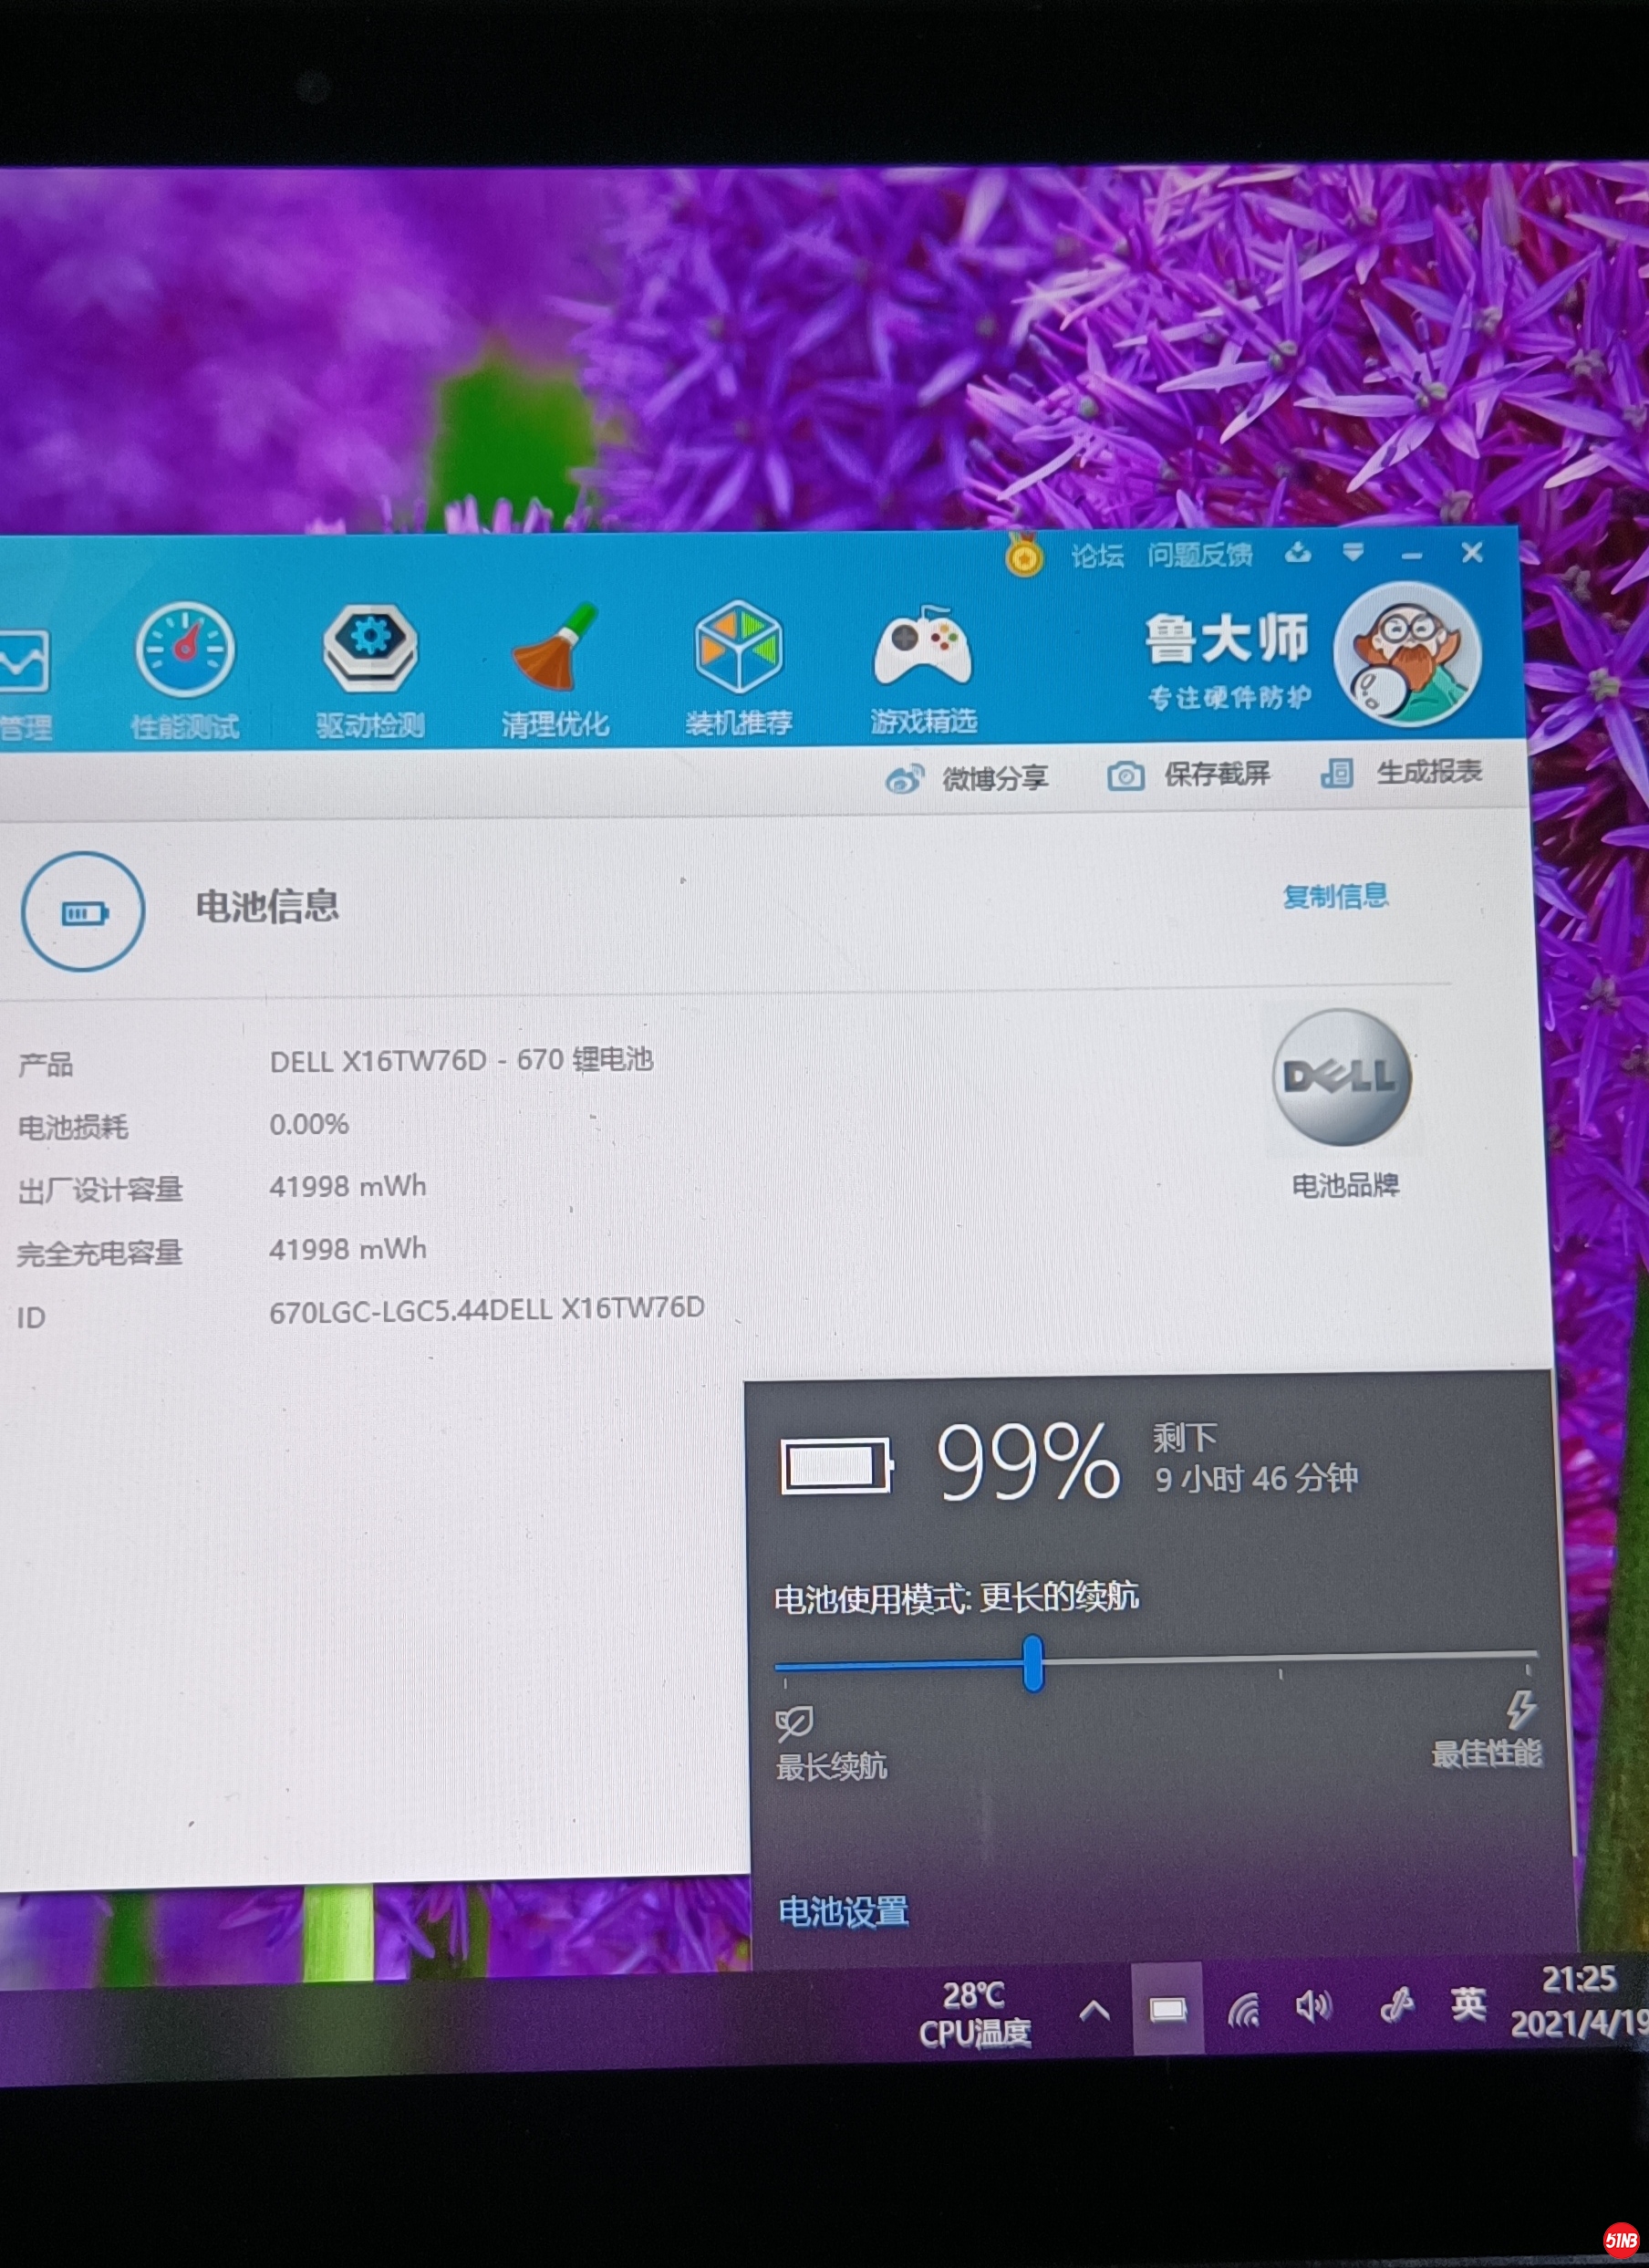The width and height of the screenshot is (1649, 2268).
Task: Open the 论坛 forum link
Action: tap(1097, 555)
